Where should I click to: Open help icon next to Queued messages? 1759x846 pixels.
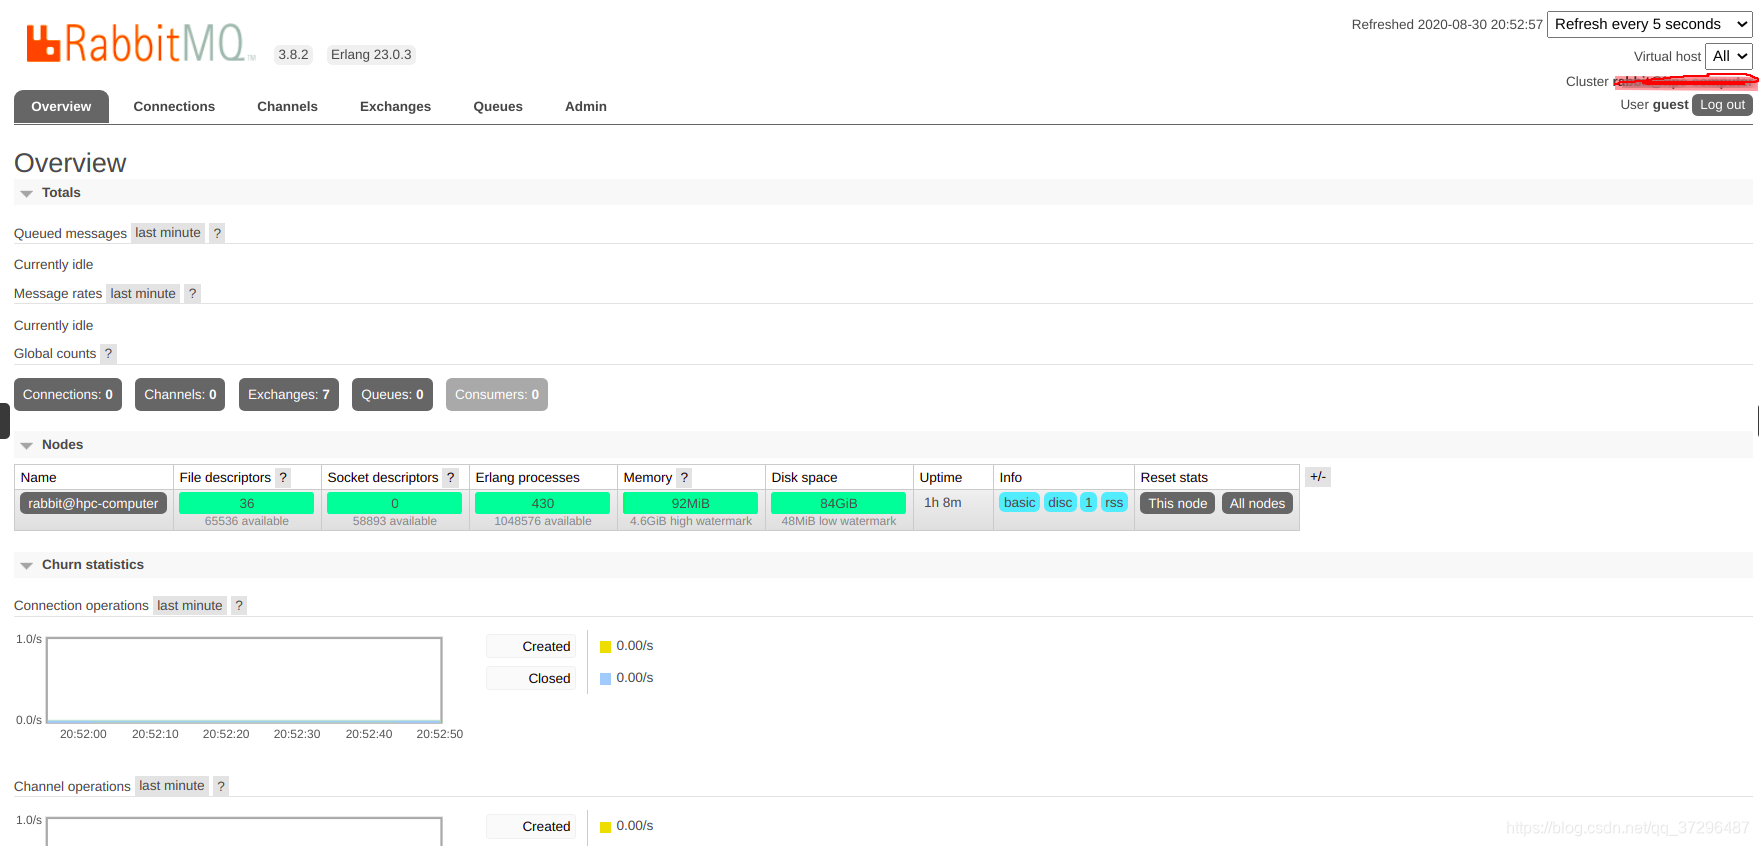click(217, 233)
